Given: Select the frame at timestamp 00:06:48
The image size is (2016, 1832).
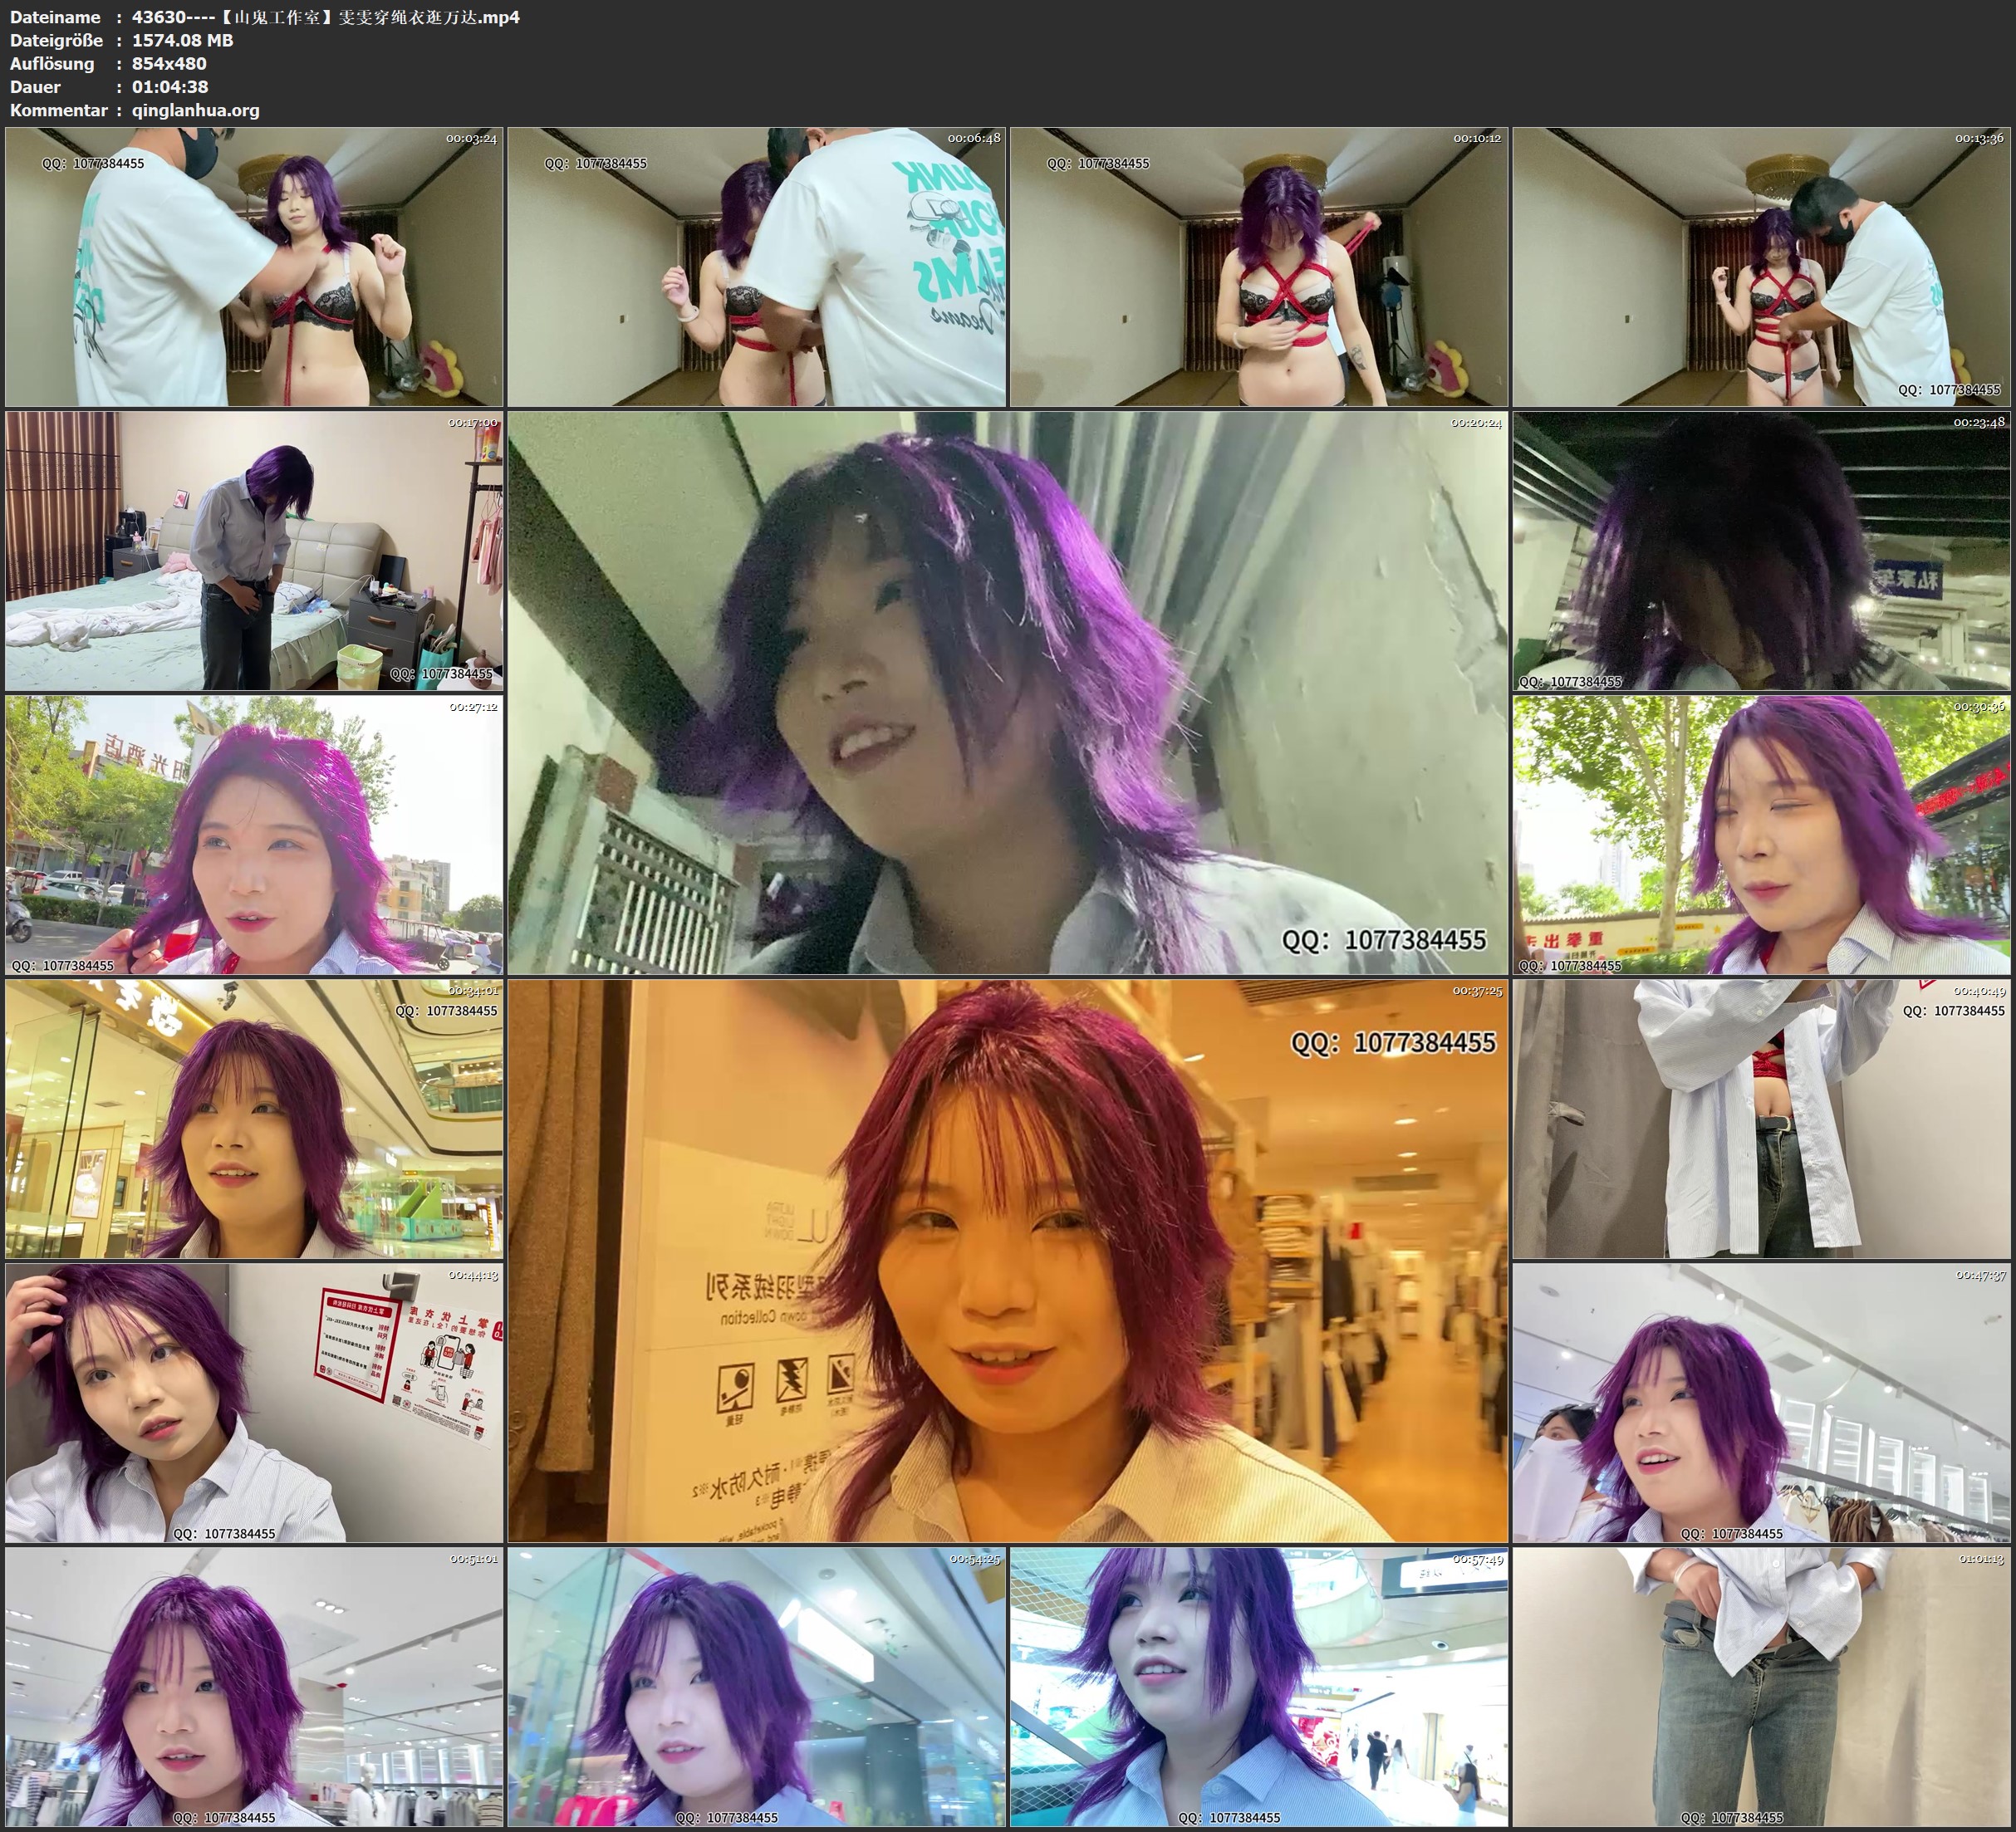Looking at the screenshot, I should 756,266.
